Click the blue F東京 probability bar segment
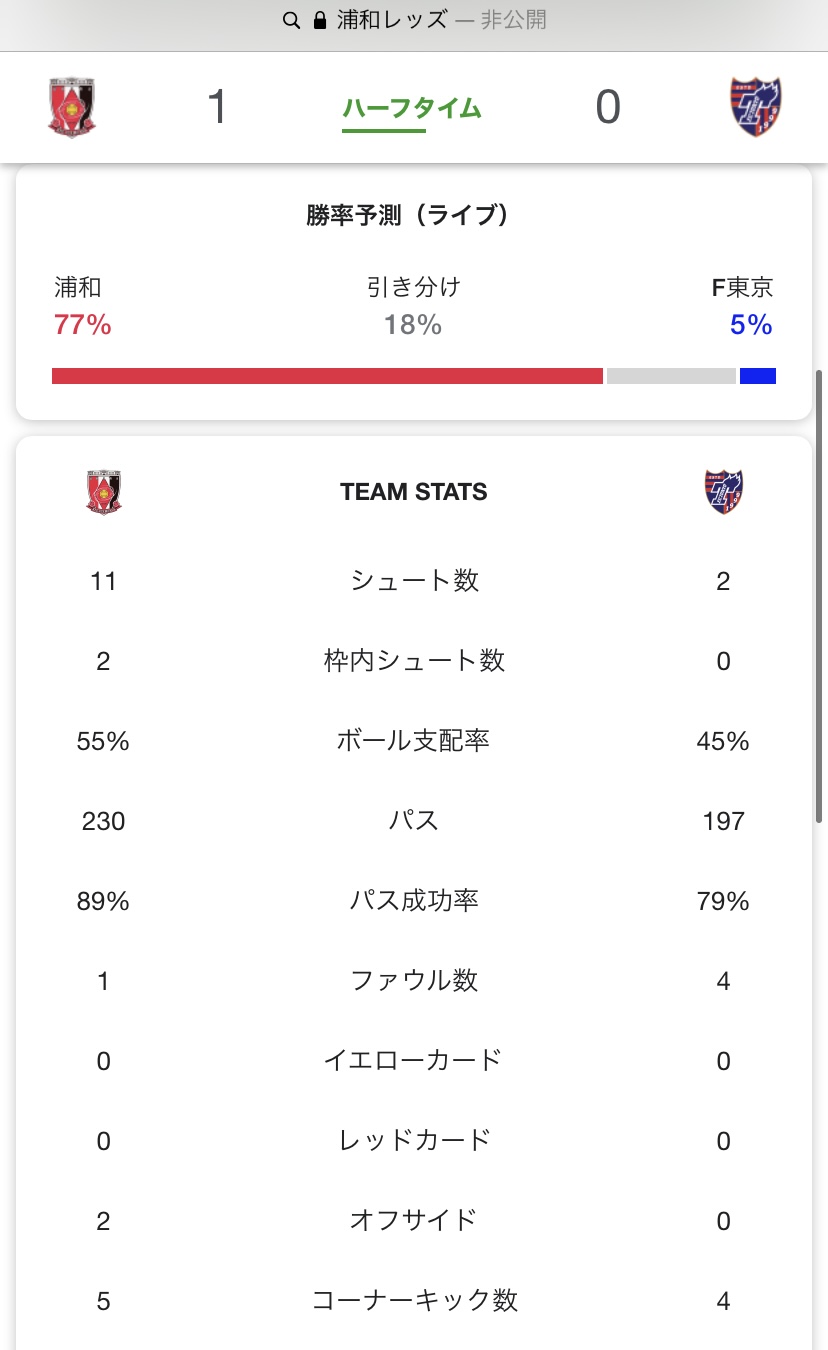Image resolution: width=828 pixels, height=1350 pixels. point(758,376)
